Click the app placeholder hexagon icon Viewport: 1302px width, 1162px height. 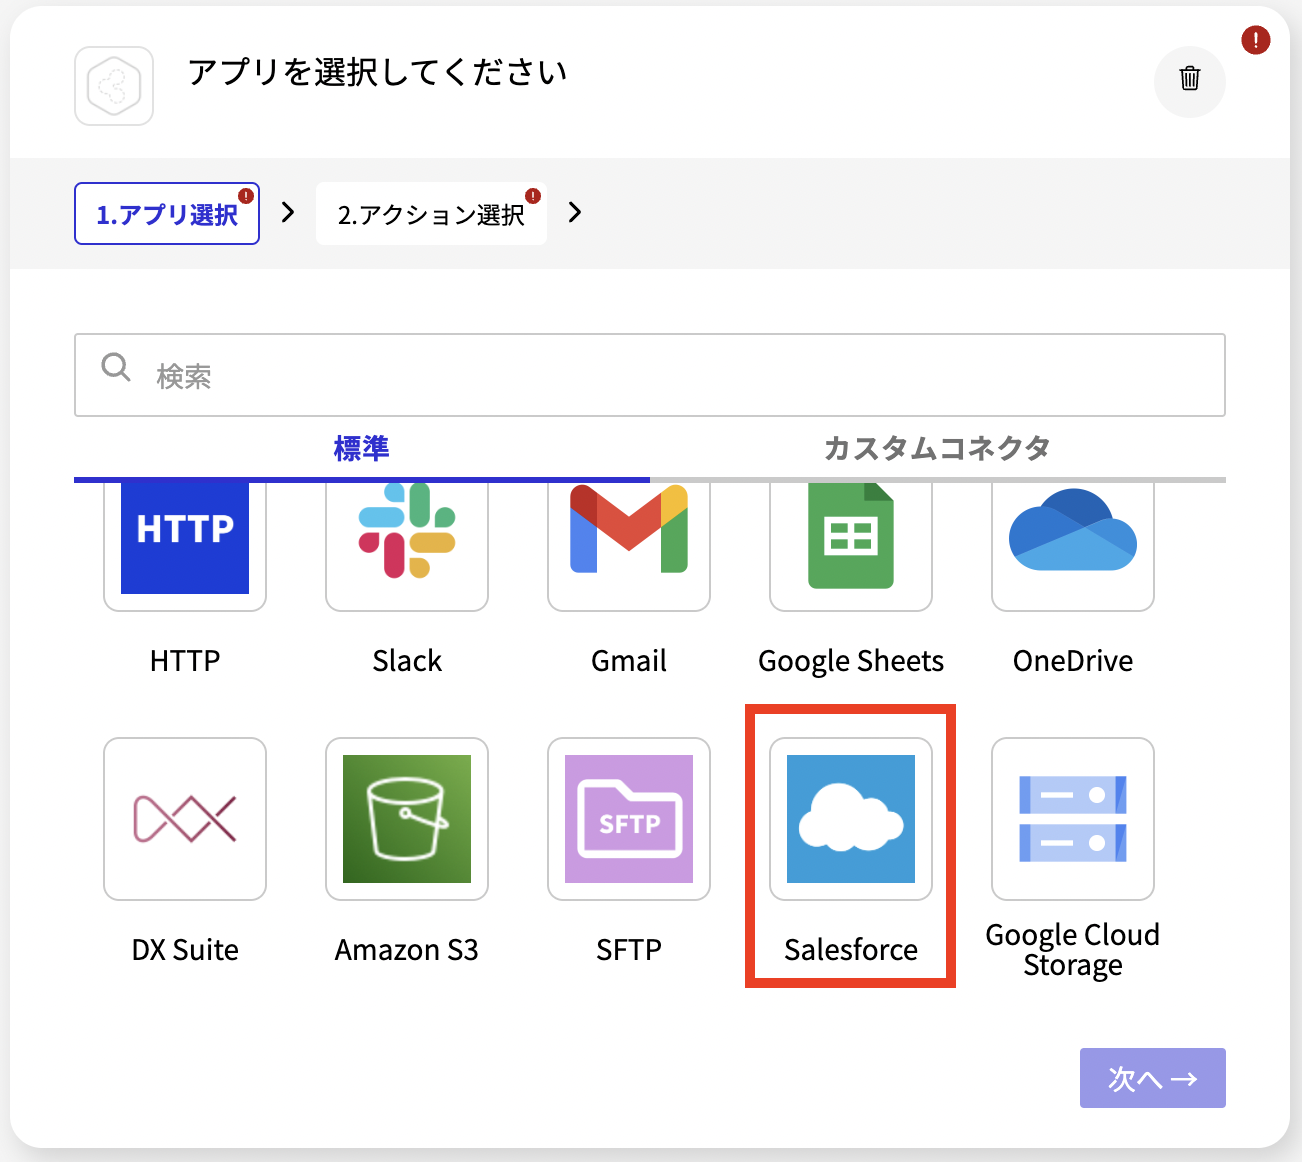tap(114, 86)
